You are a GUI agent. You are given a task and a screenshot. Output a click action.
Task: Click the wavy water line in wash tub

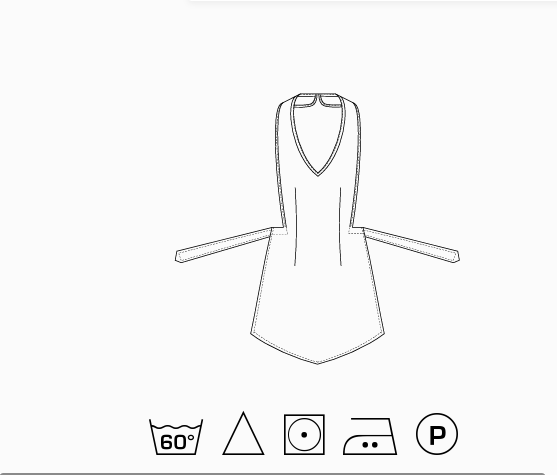pyautogui.click(x=176, y=426)
